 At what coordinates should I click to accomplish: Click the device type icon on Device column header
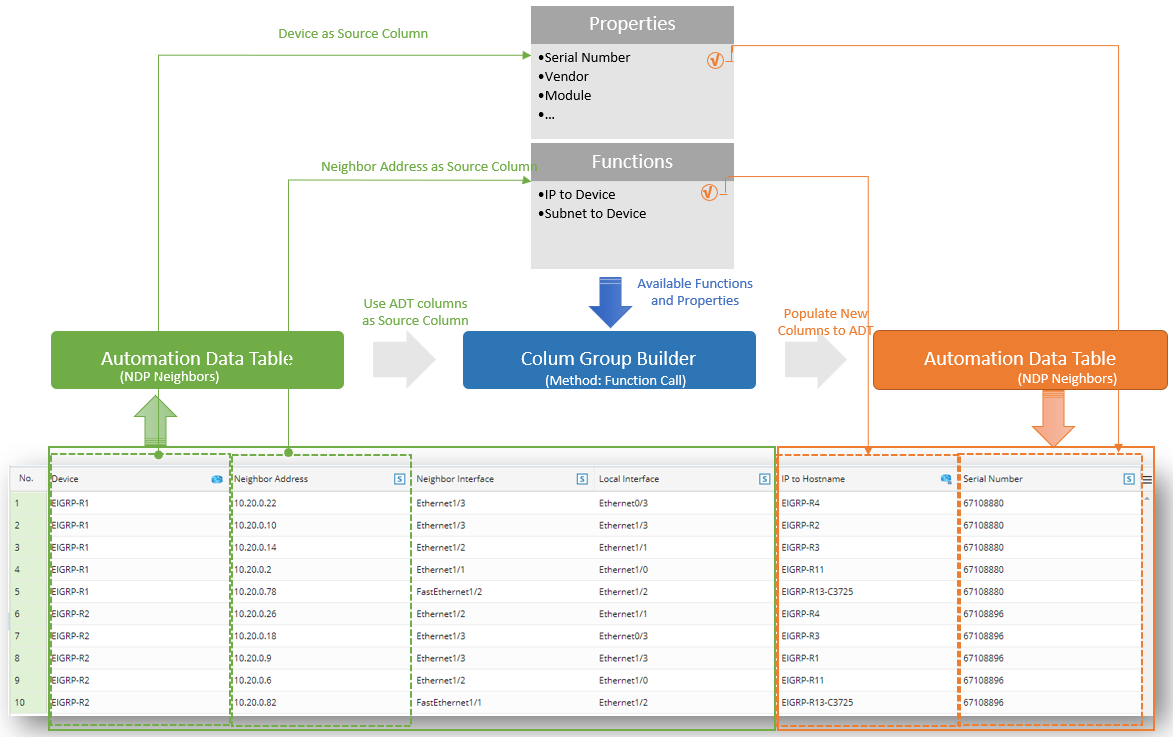[217, 479]
